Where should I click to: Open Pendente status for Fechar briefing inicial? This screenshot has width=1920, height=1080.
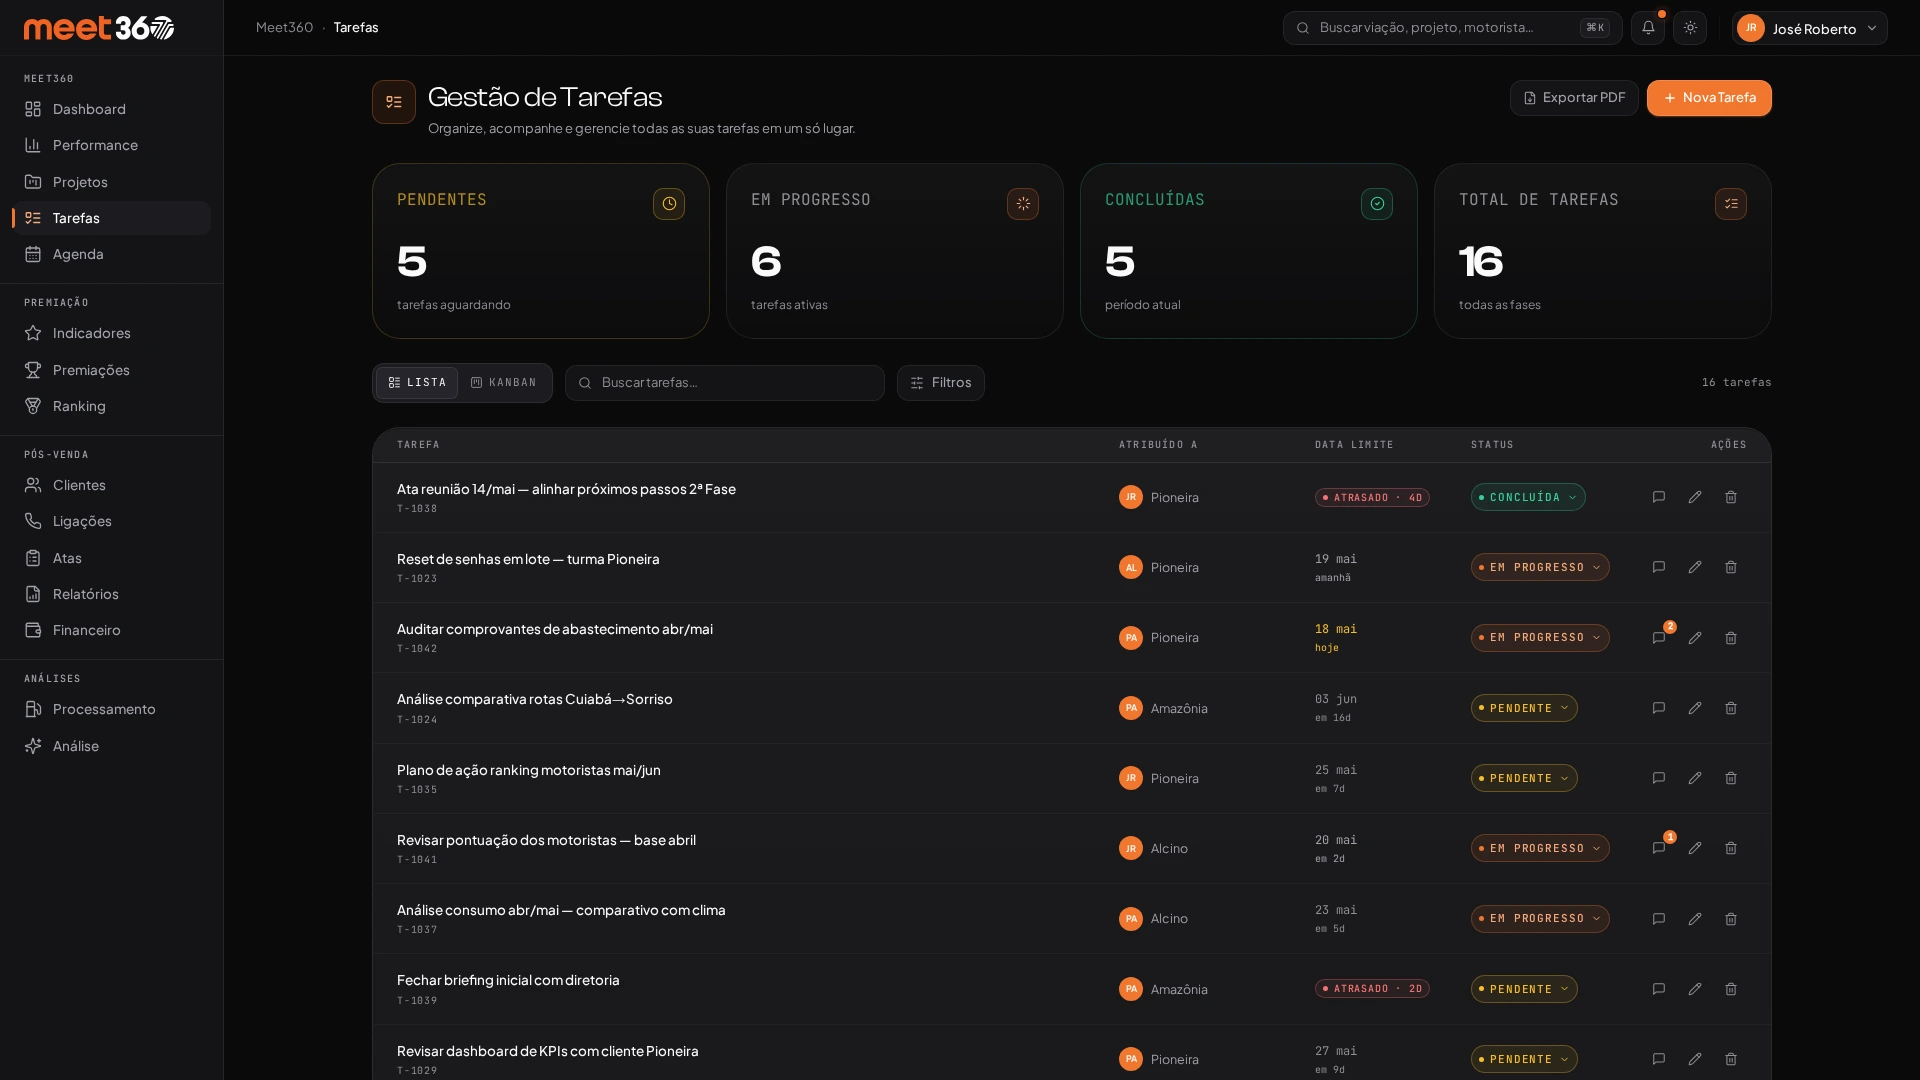click(x=1524, y=989)
